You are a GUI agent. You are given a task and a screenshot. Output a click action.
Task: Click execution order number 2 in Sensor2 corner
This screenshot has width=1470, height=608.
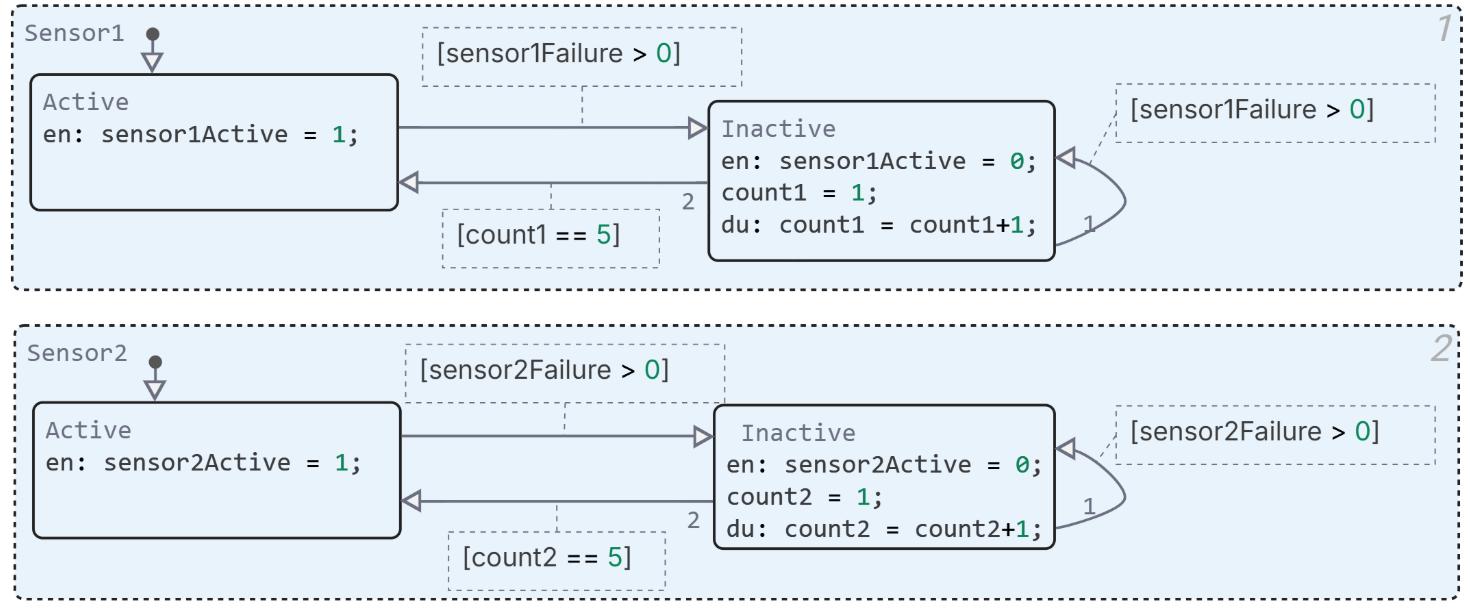point(1441,349)
